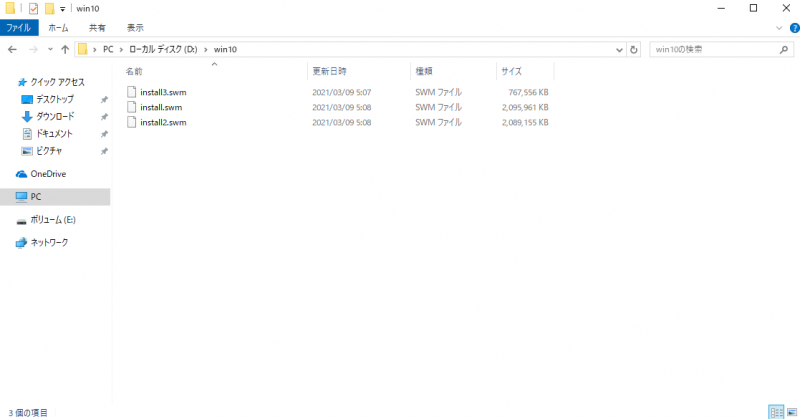
Task: Click the folder icon in address bar
Action: pyautogui.click(x=83, y=50)
